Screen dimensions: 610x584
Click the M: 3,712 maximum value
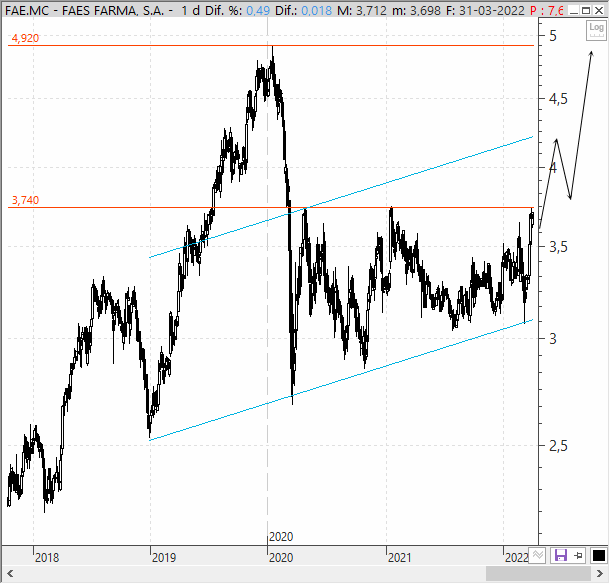(362, 11)
